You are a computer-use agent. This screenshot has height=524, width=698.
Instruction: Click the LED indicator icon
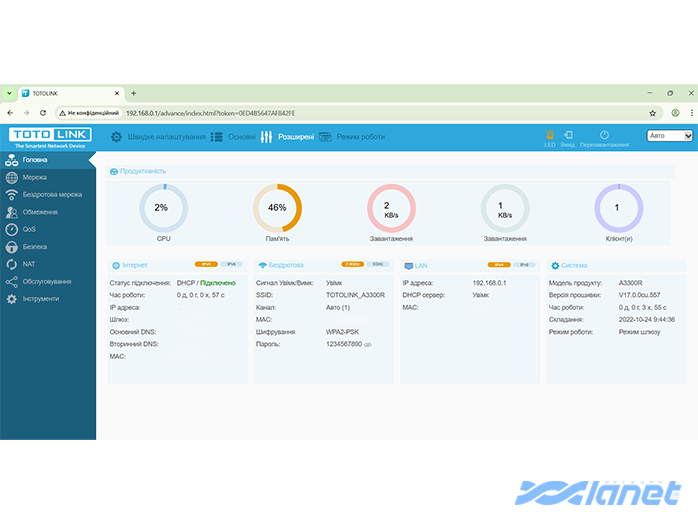click(x=549, y=135)
